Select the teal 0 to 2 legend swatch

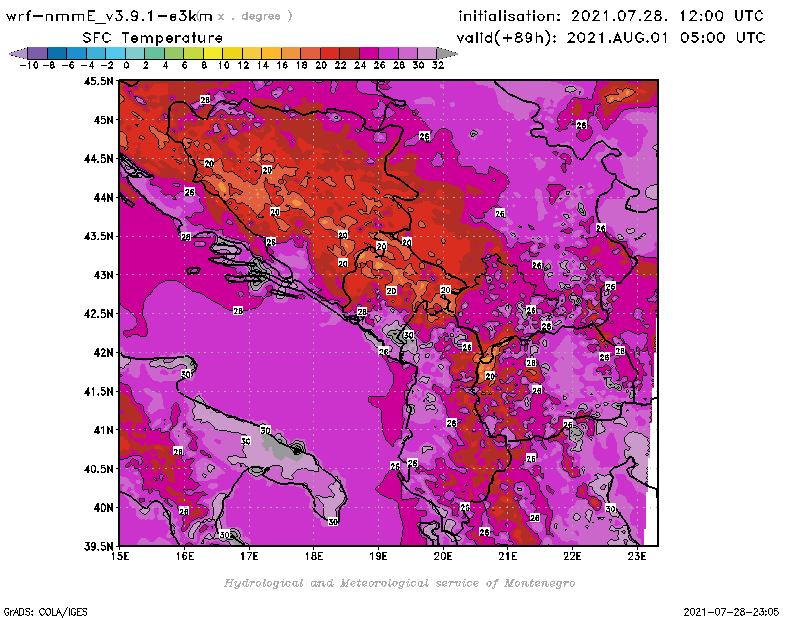coord(135,53)
